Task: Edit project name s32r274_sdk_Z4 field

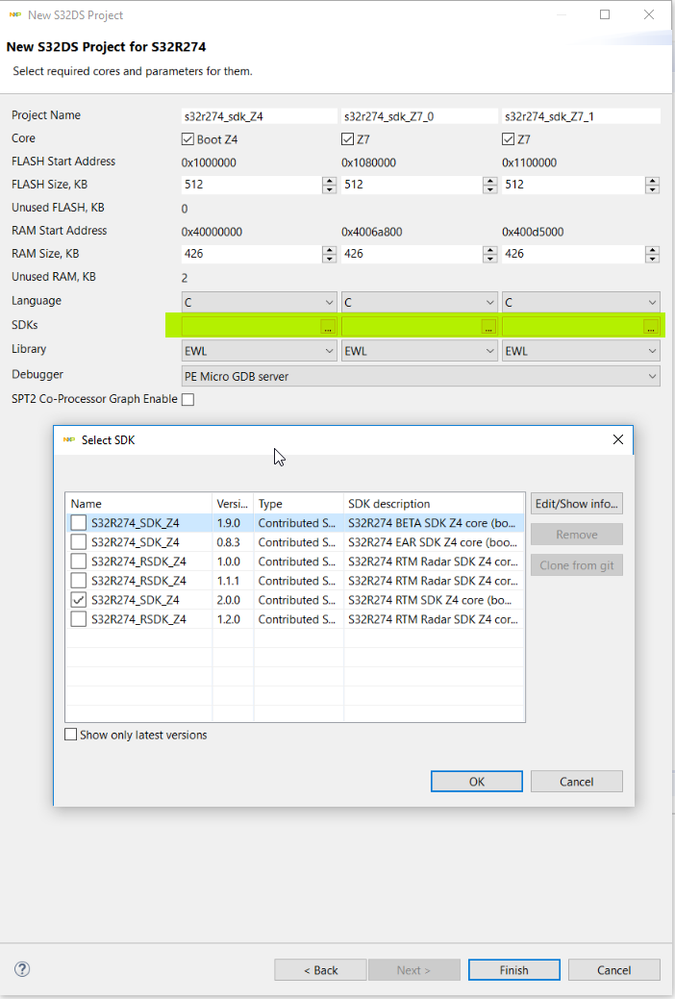Action: coord(259,116)
